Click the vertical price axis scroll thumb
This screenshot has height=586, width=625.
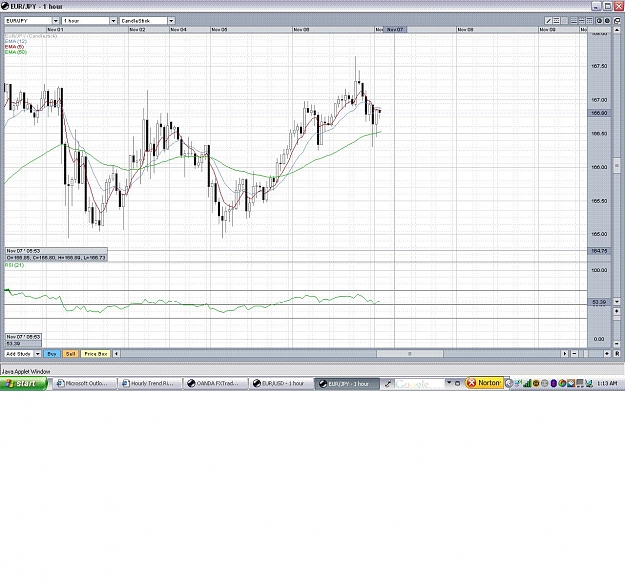click(617, 165)
